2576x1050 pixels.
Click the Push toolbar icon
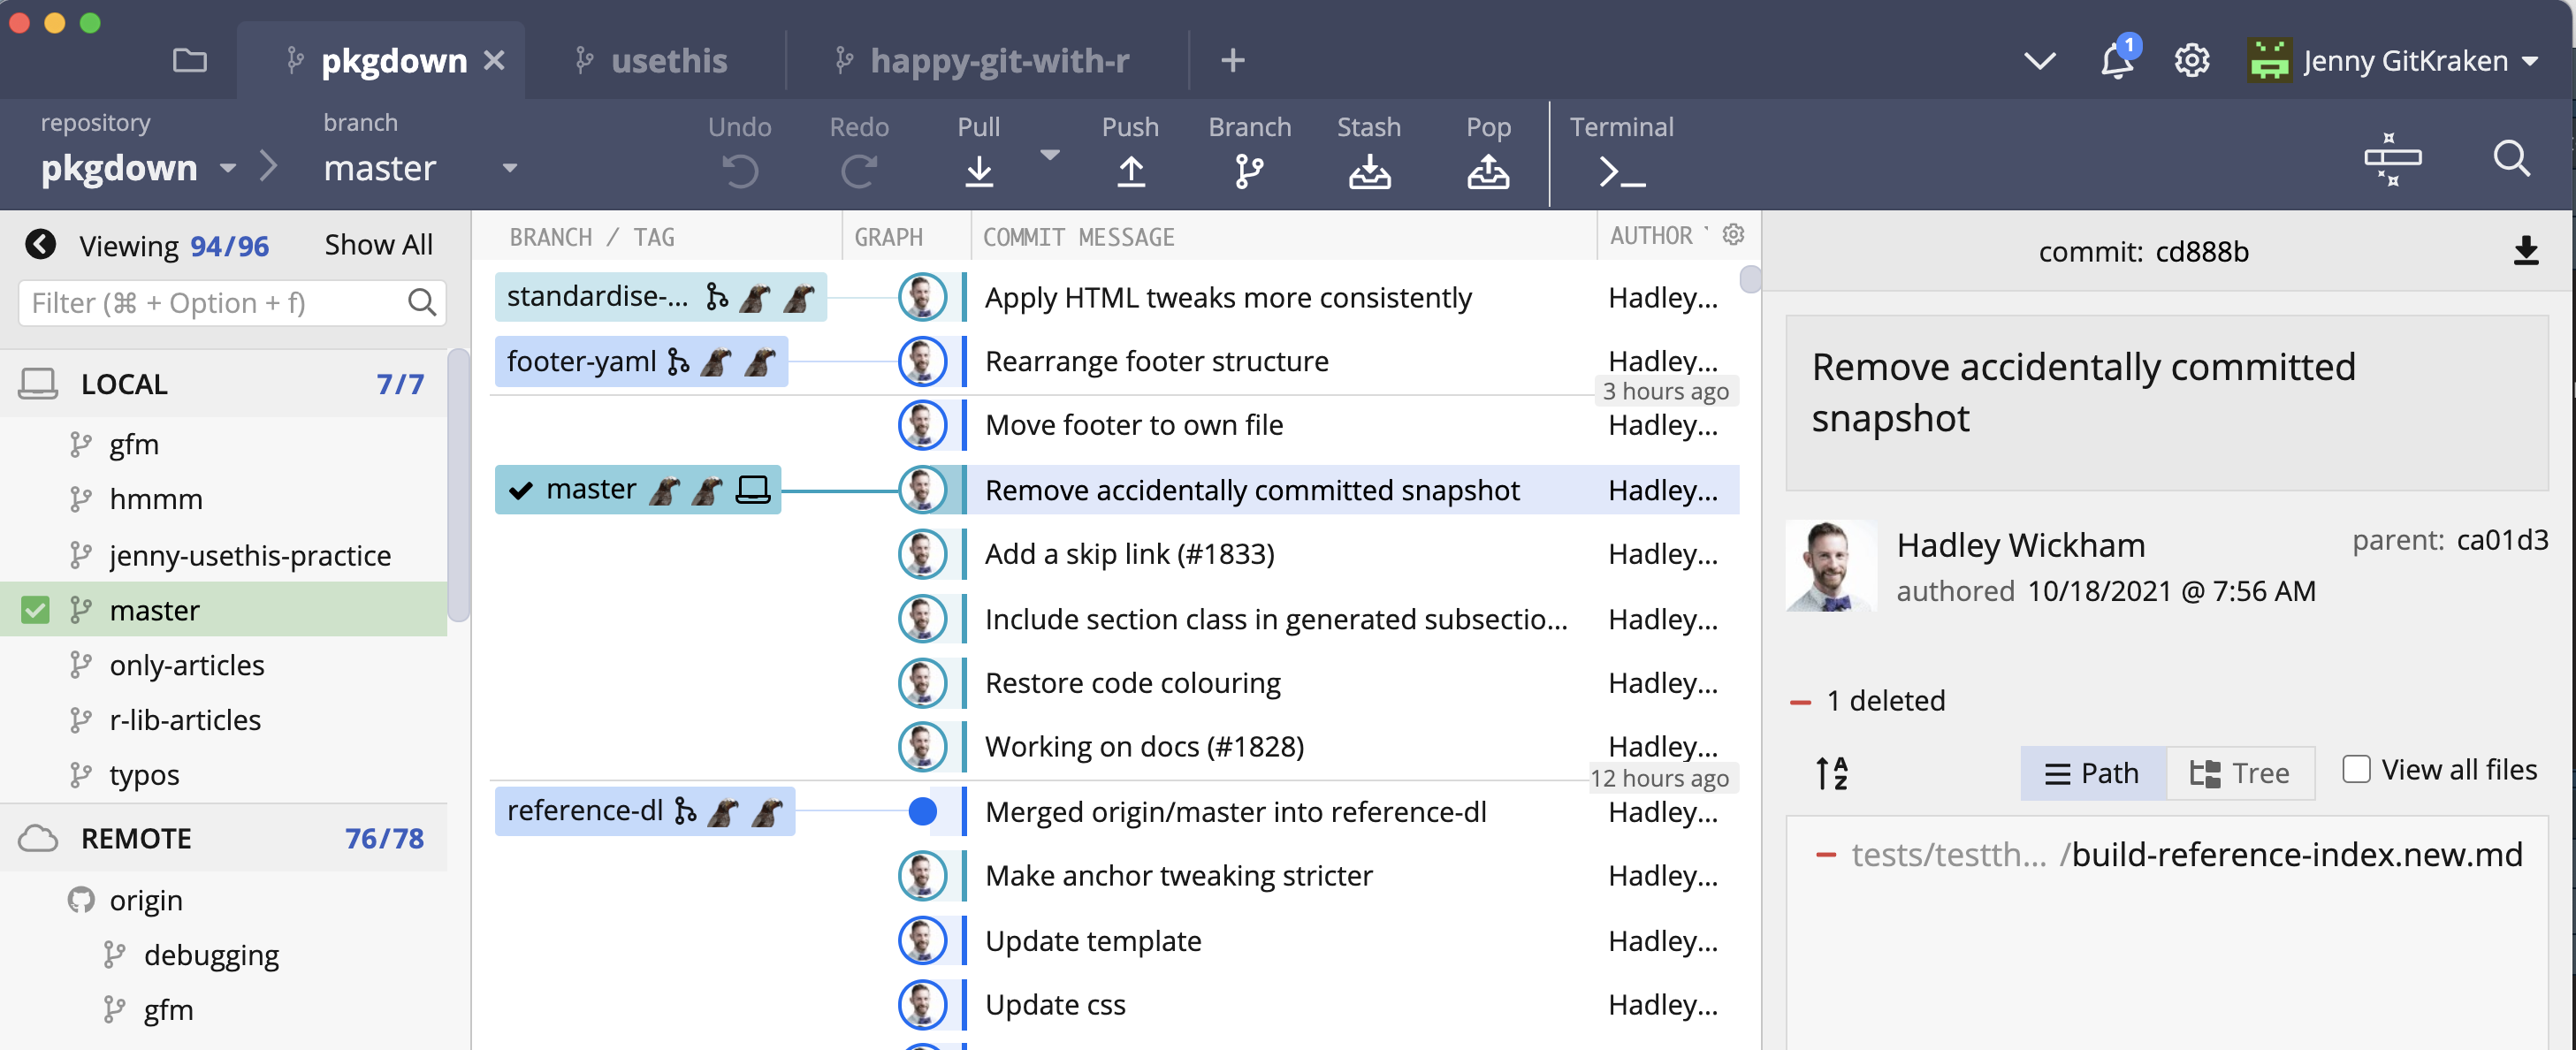pyautogui.click(x=1130, y=171)
